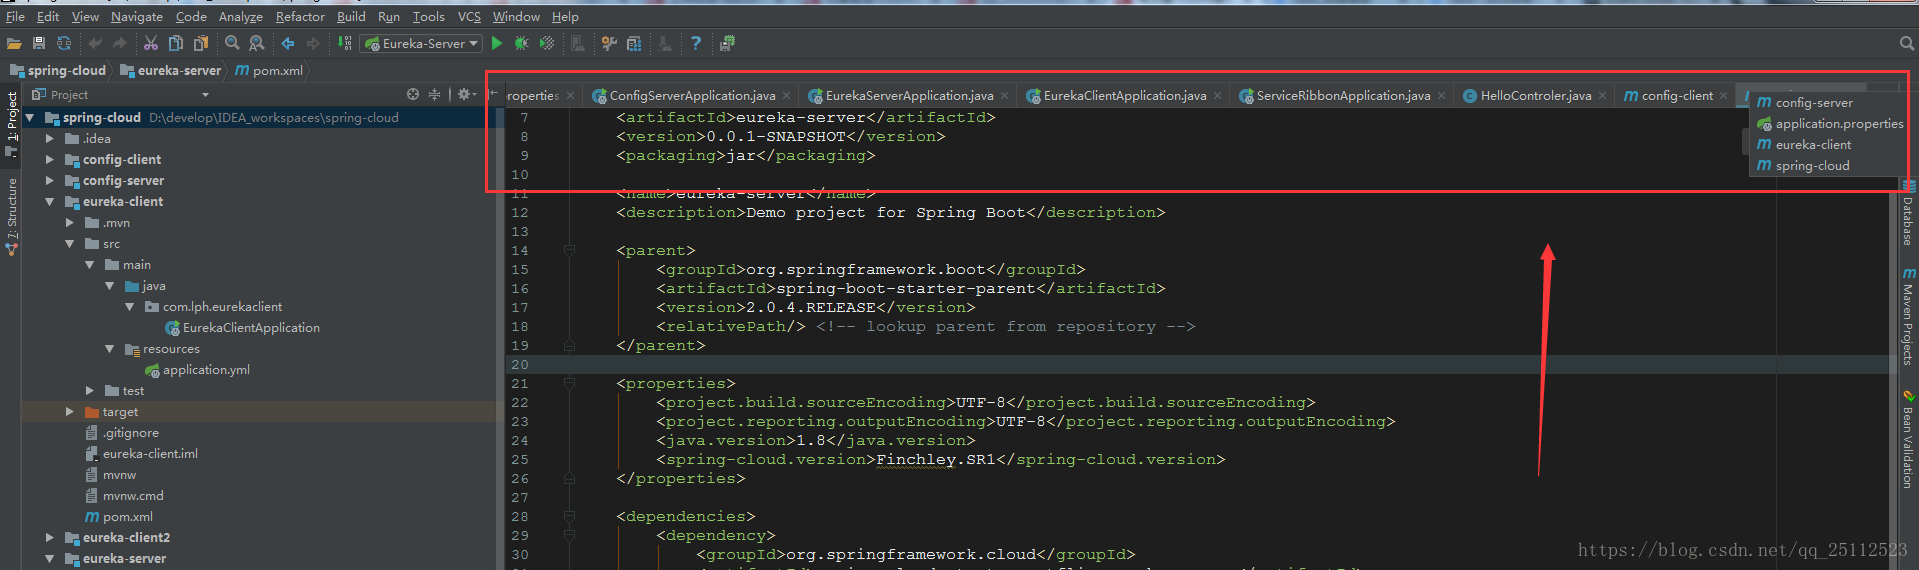Open the Eureka-Server run configuration dropdown
Image resolution: width=1919 pixels, height=570 pixels.
[x=422, y=43]
